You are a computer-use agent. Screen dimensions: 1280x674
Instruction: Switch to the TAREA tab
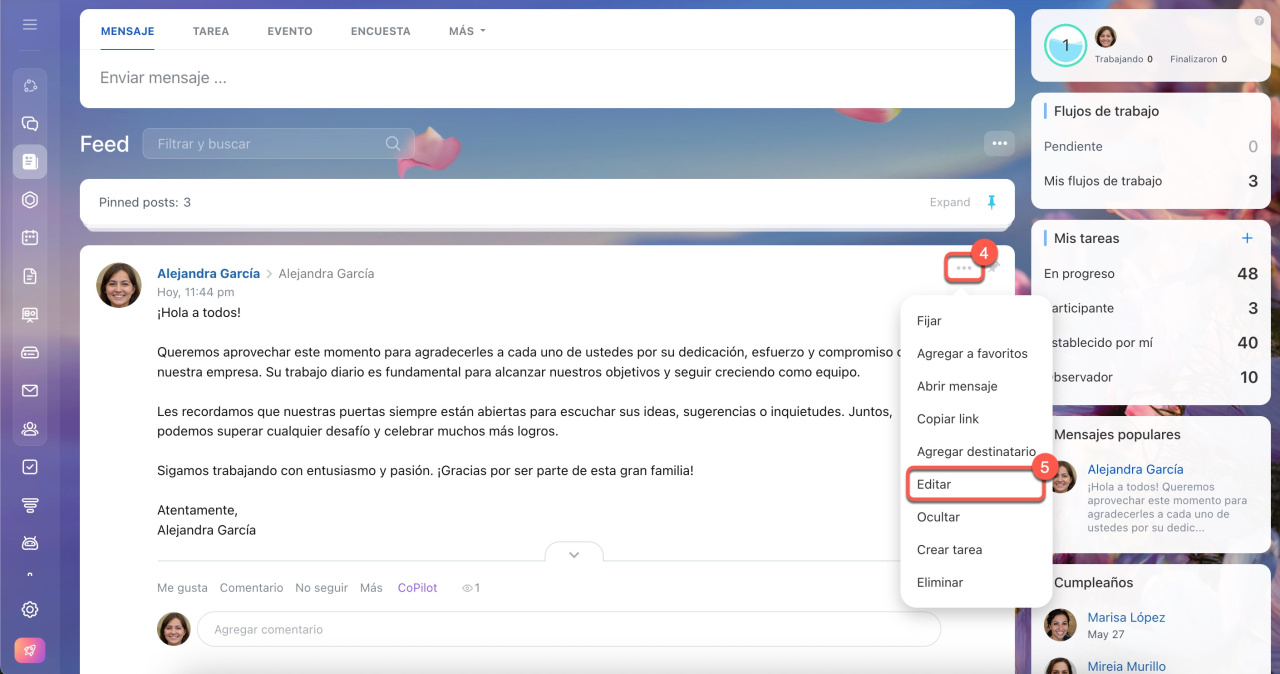211,31
